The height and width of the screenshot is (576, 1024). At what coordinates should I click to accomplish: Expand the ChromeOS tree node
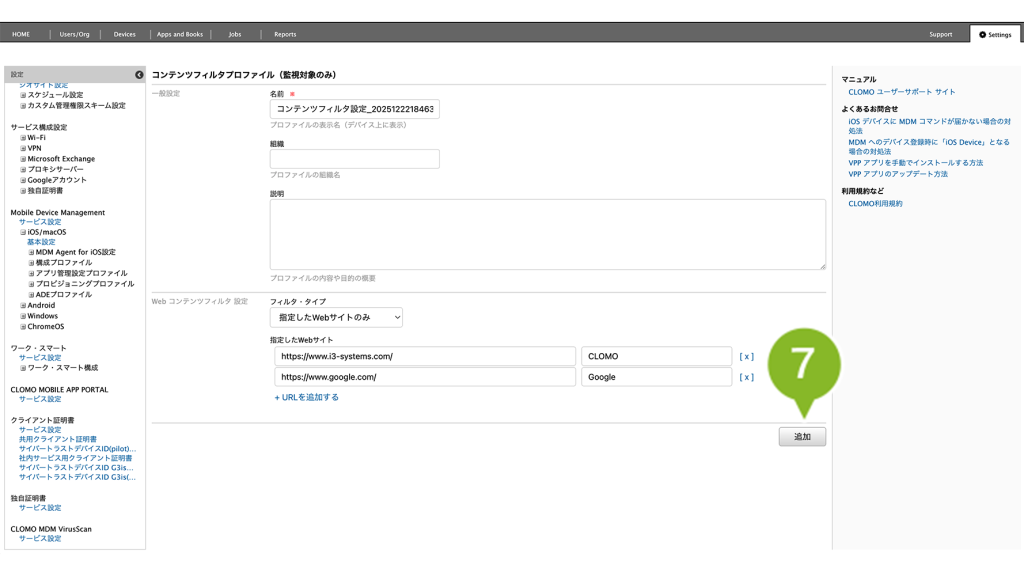23,327
